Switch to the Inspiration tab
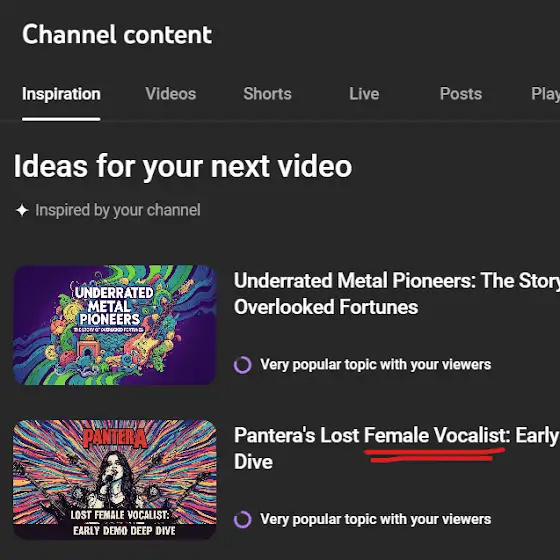560x560 pixels. [x=61, y=94]
